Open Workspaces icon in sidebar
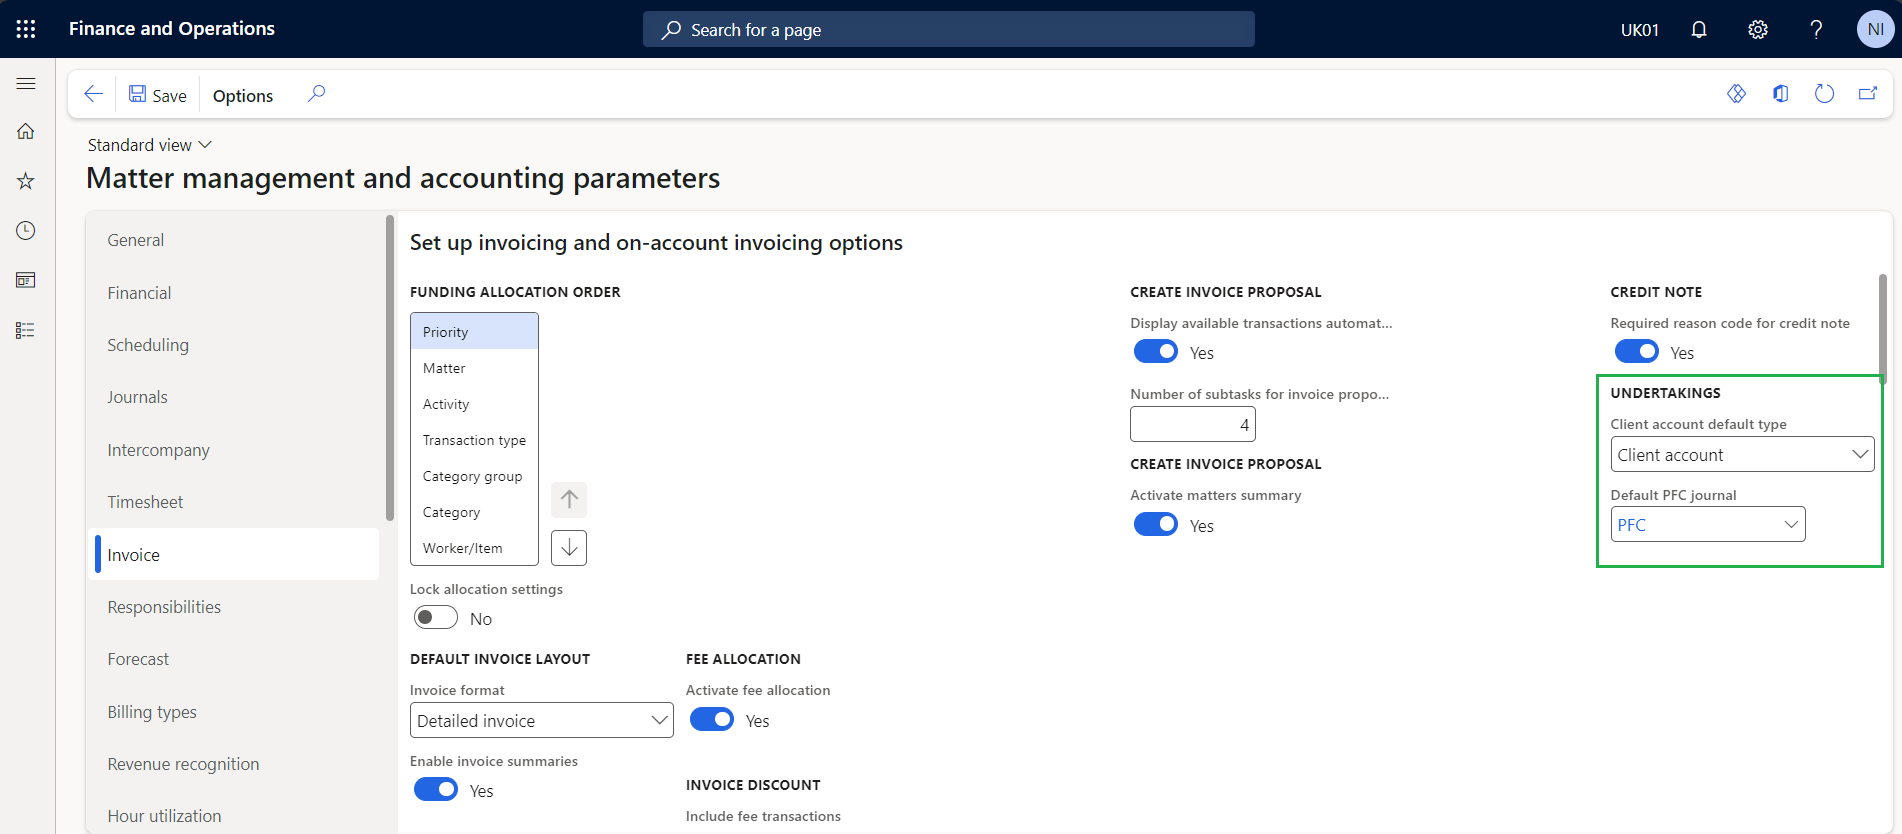The image size is (1902, 834). (26, 280)
